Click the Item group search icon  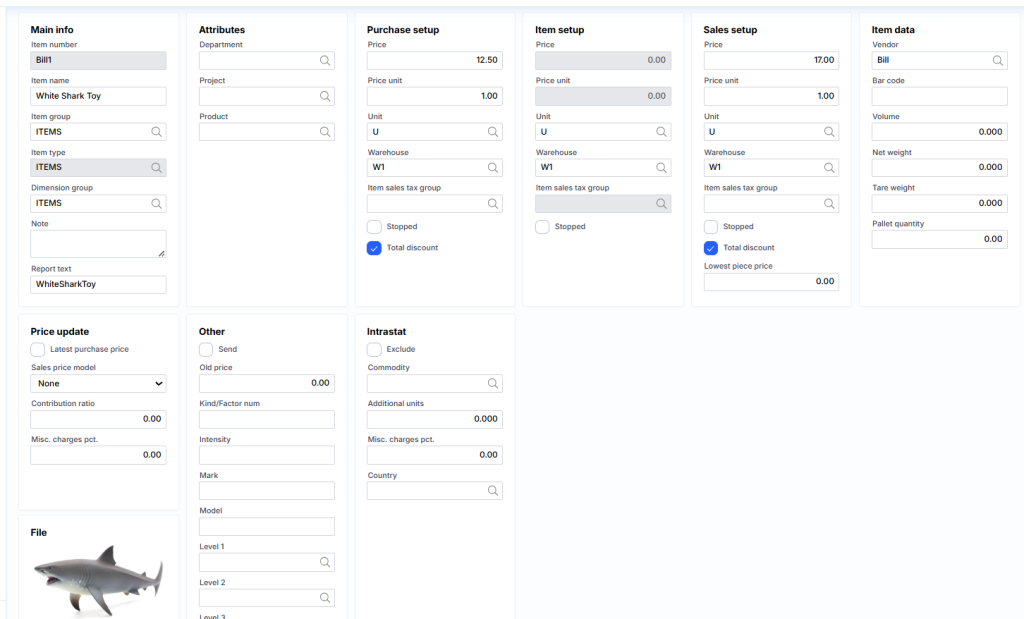click(x=156, y=132)
